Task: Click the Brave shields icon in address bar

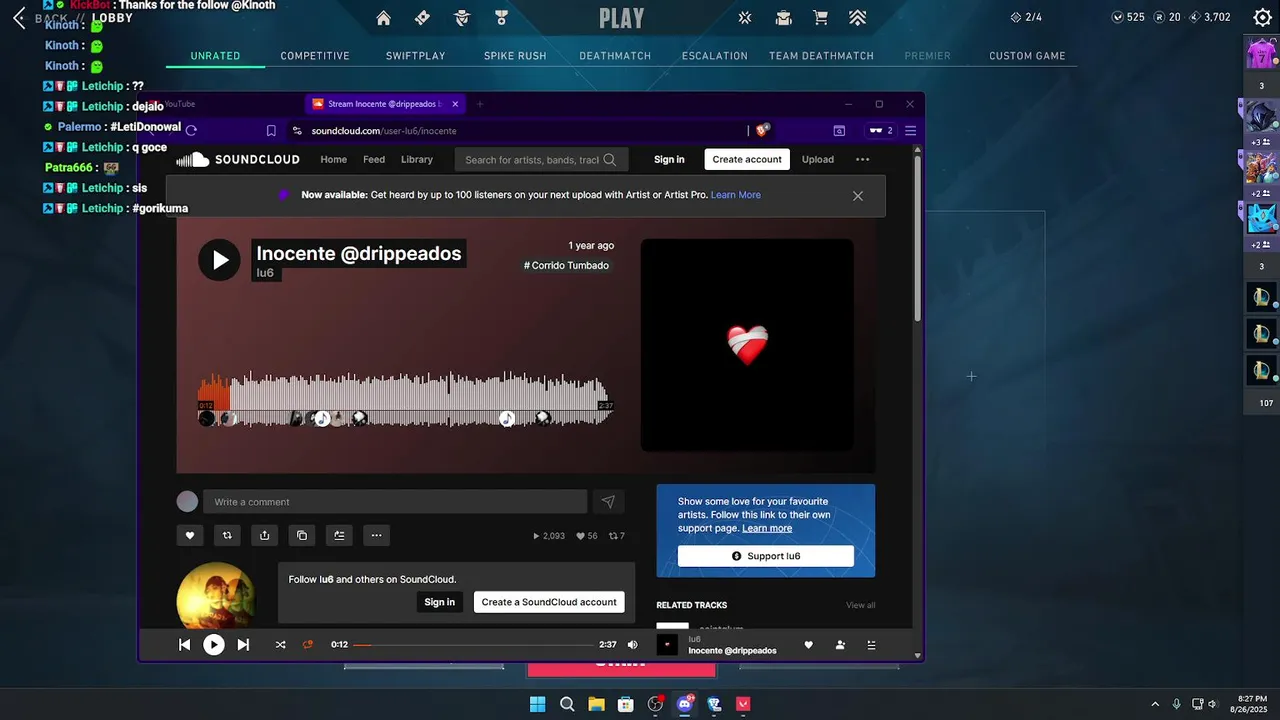Action: 762,130
